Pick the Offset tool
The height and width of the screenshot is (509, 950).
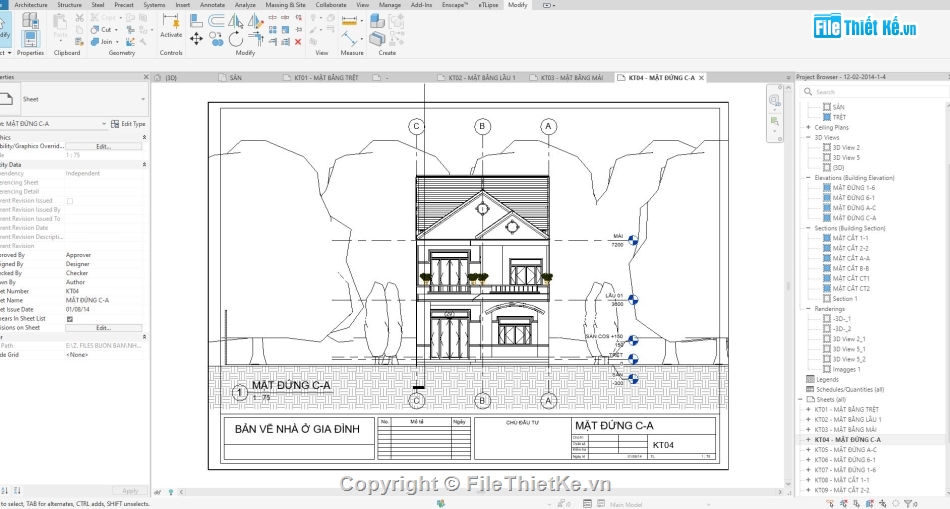216,21
